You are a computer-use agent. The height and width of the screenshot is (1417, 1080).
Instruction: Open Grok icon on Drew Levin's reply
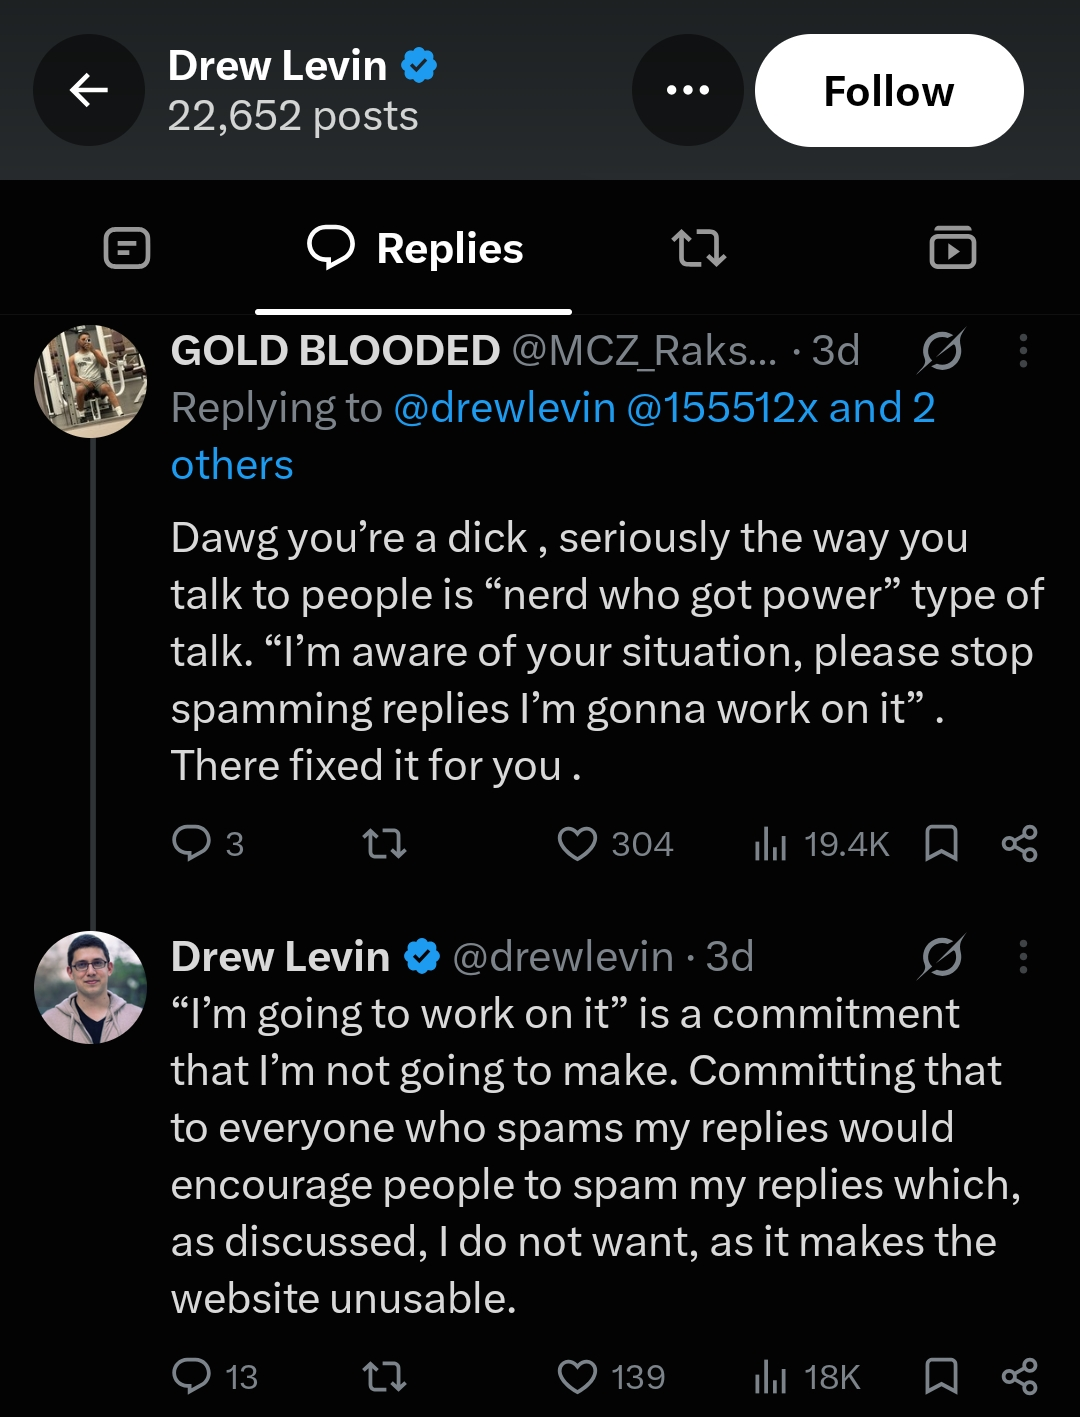(942, 957)
